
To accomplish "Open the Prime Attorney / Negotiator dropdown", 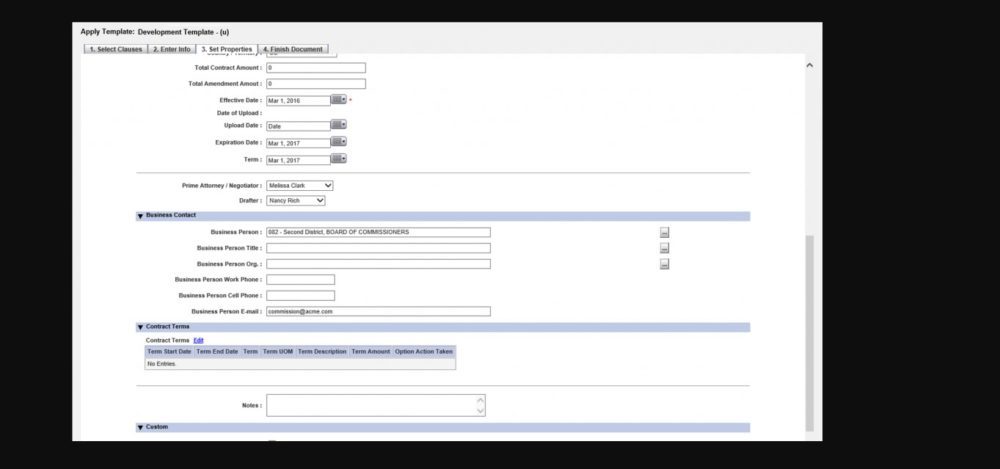I will [x=300, y=185].
